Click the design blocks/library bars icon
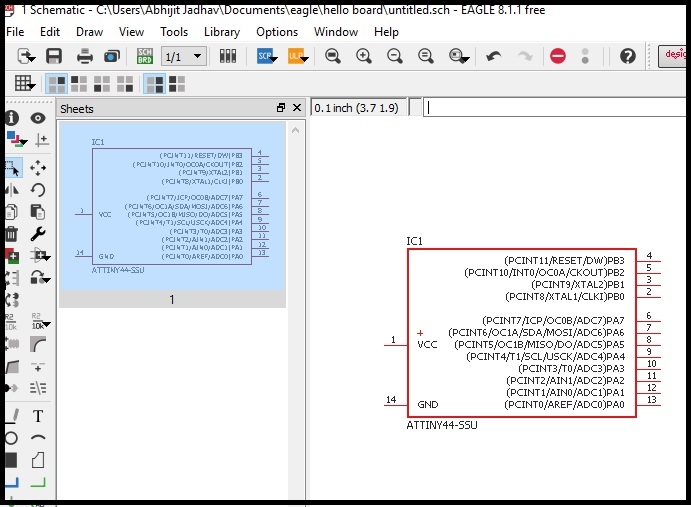691x507 pixels. pos(228,56)
